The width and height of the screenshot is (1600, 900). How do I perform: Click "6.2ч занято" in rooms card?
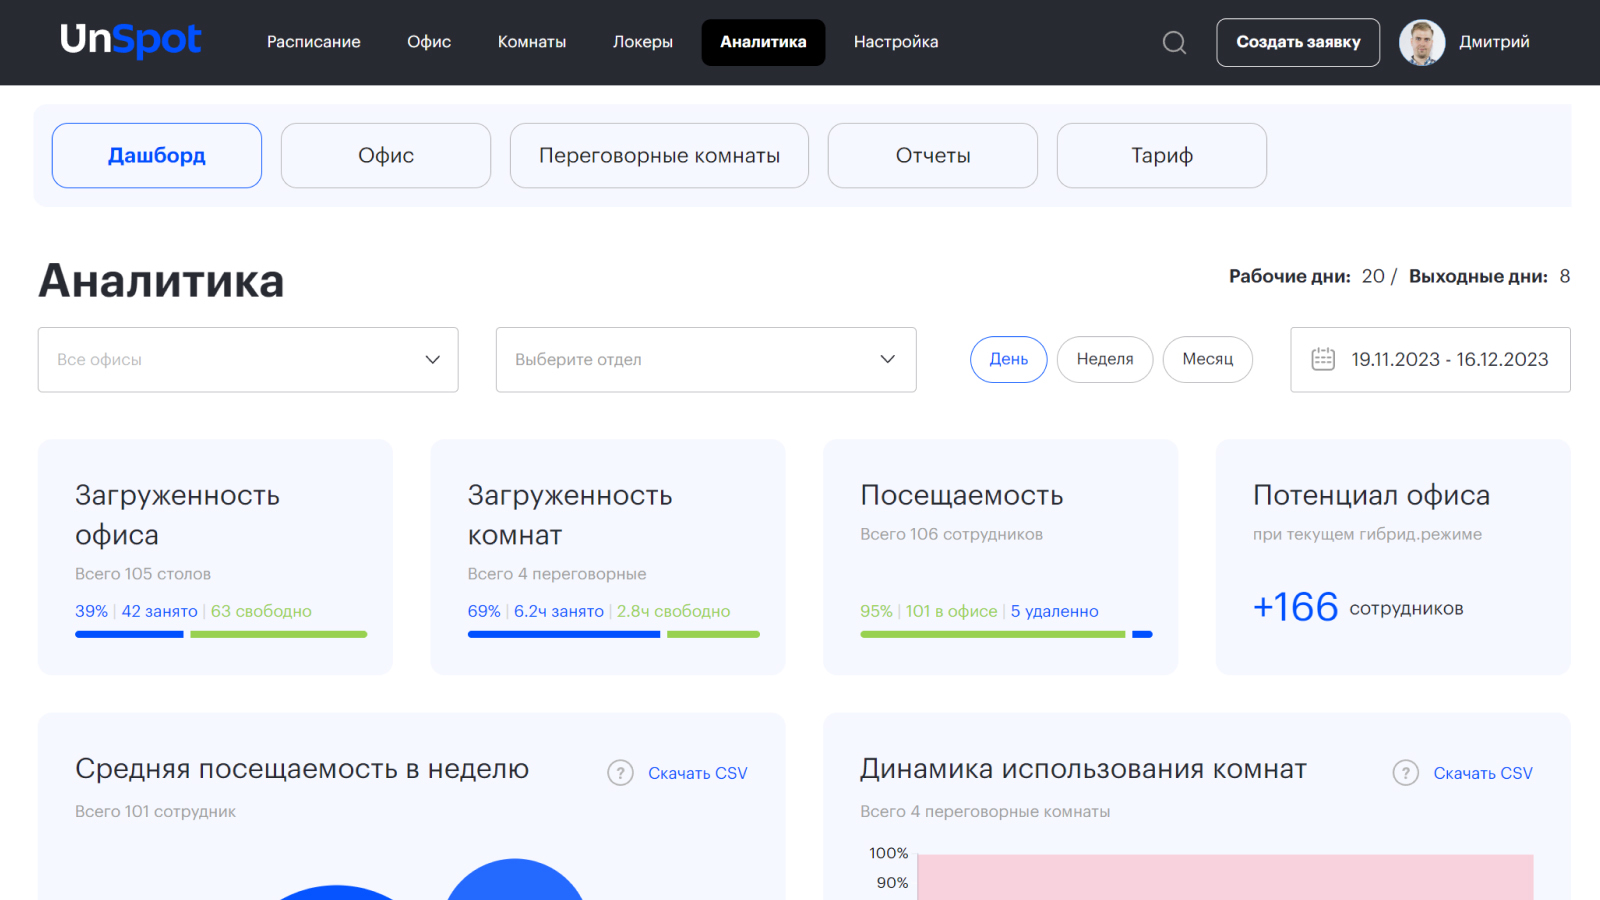(x=559, y=611)
